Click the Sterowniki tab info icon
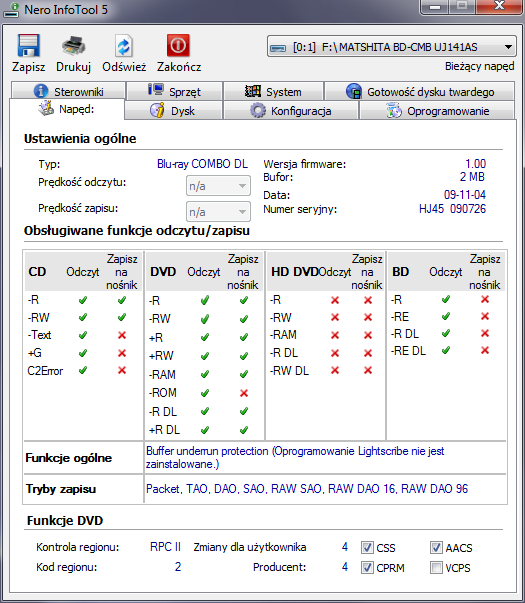Screen dimensions: 525x603 tap(41, 91)
